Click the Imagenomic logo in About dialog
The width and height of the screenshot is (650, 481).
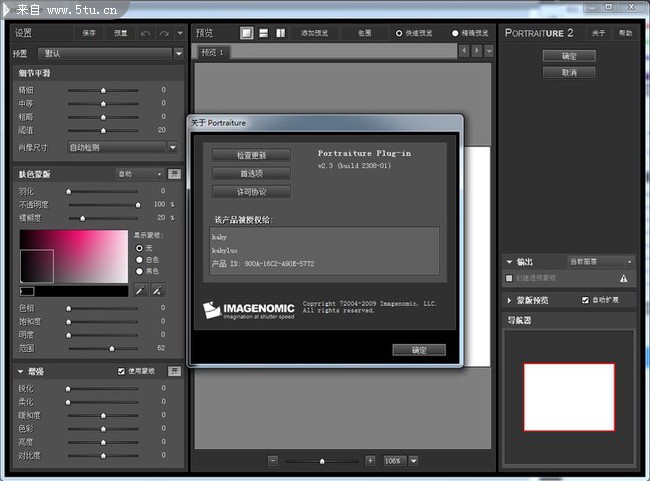tap(249, 310)
